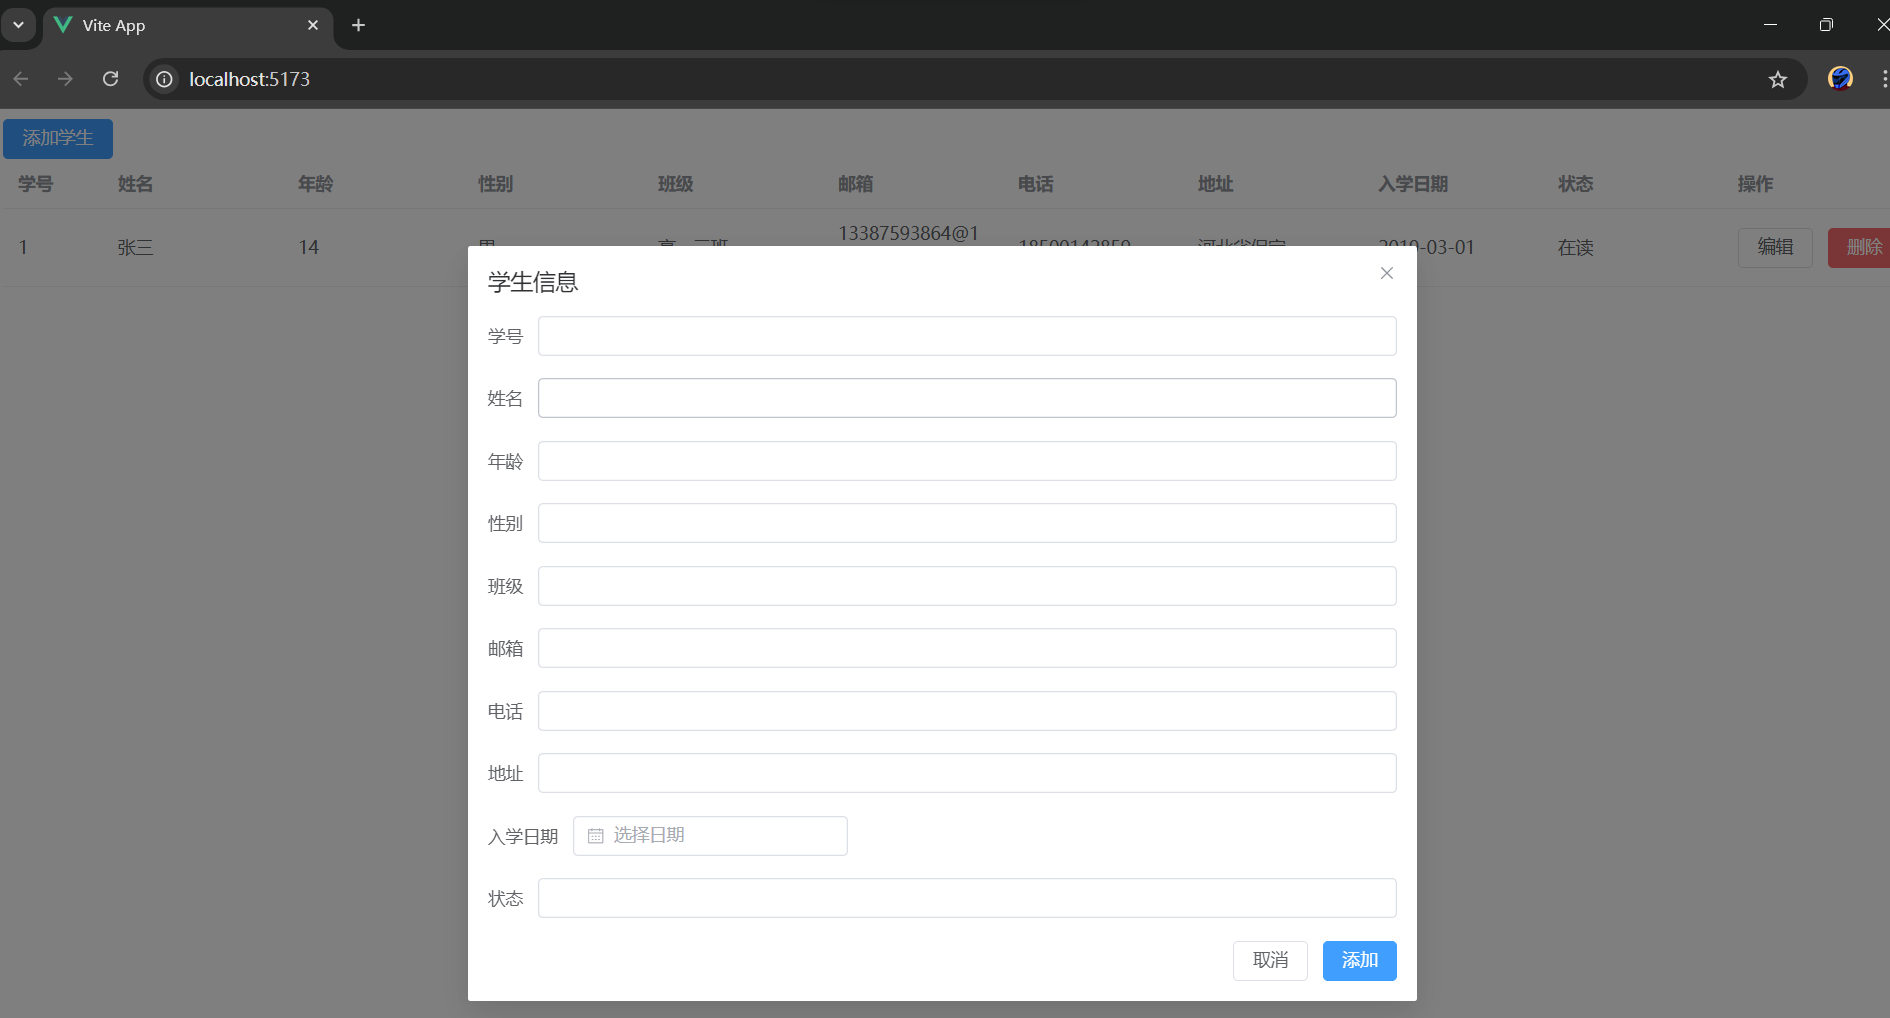Click the 编辑 button in 张三 row
The width and height of the screenshot is (1890, 1018).
point(1775,247)
